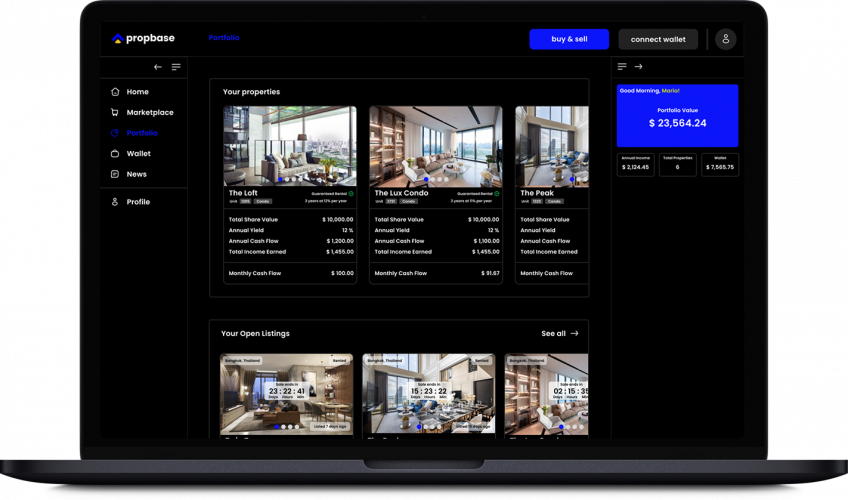This screenshot has width=848, height=500.
Task: Open Marketplace from sidebar
Action: pyautogui.click(x=150, y=112)
